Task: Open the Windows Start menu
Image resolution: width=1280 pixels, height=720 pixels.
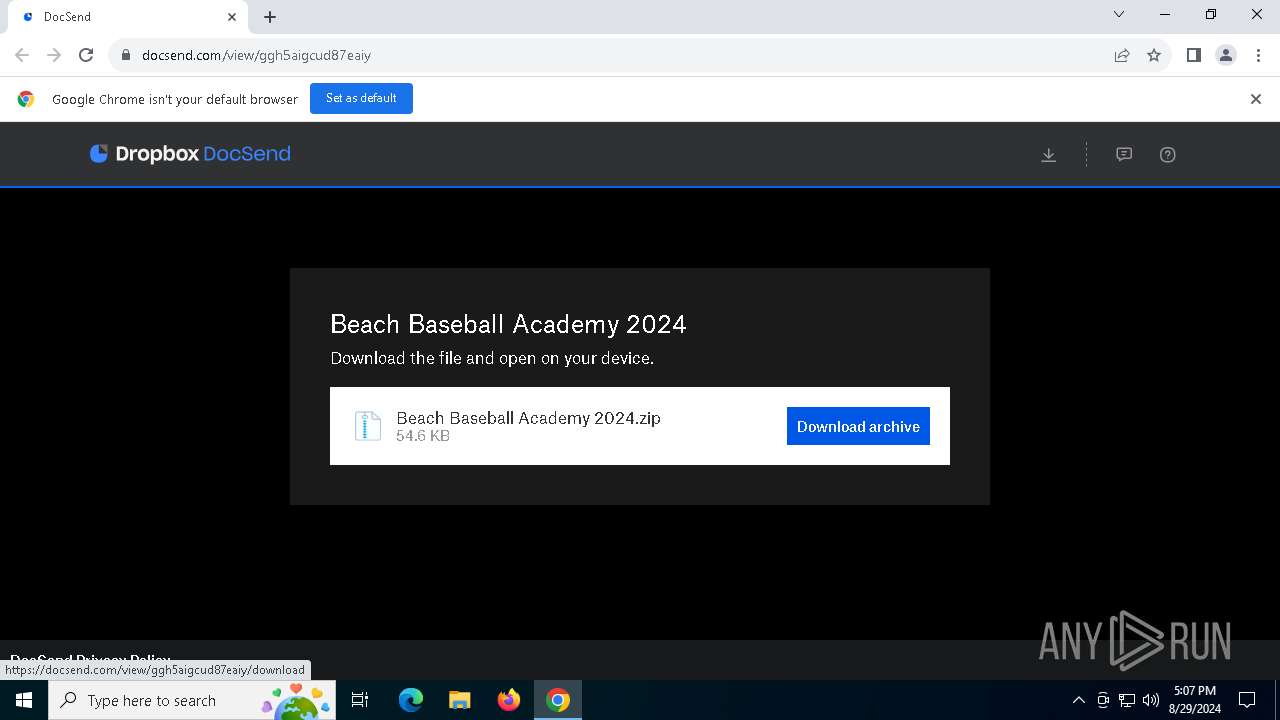Action: pyautogui.click(x=24, y=700)
